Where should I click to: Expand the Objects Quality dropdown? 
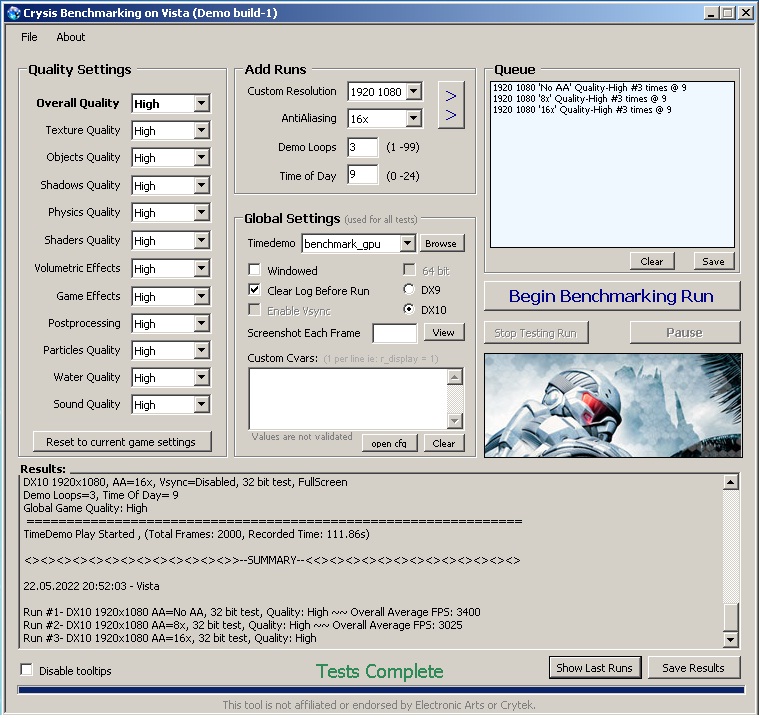(x=201, y=158)
